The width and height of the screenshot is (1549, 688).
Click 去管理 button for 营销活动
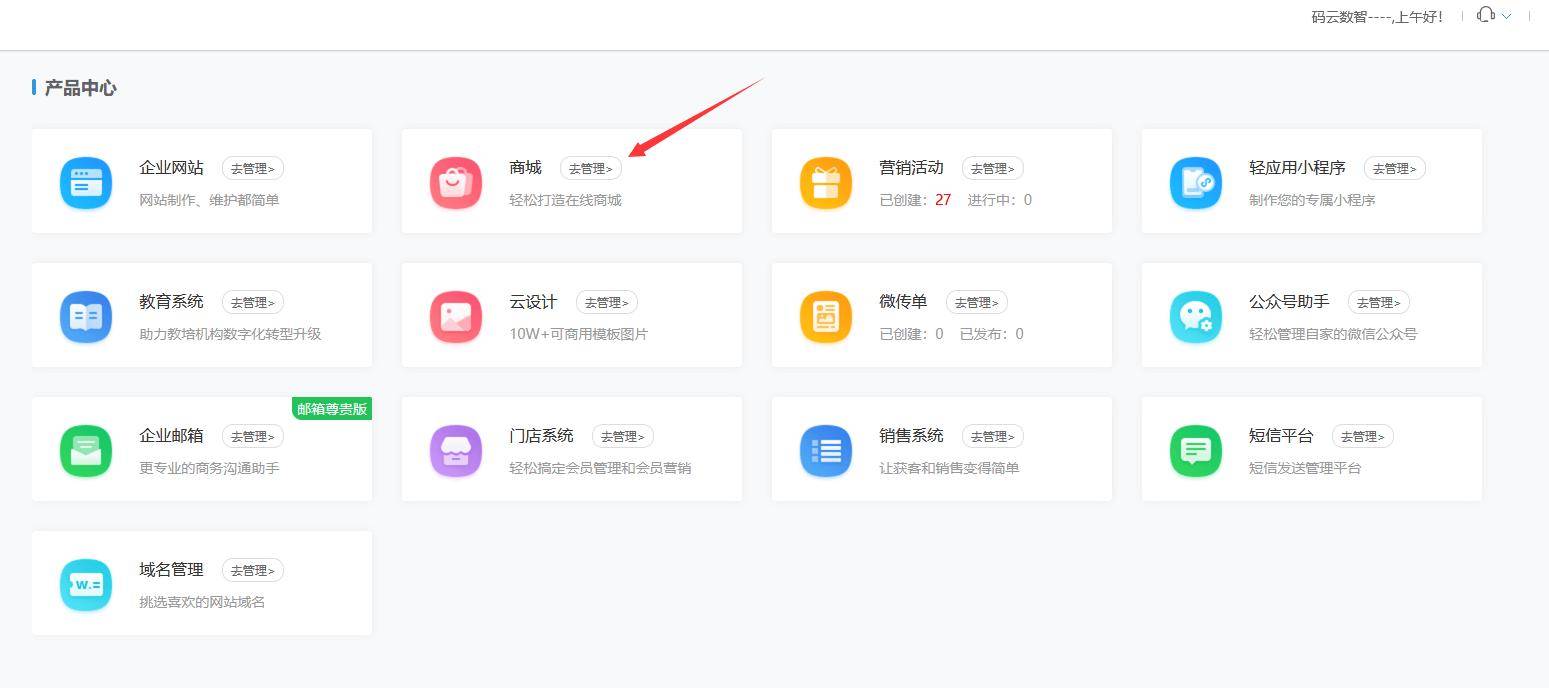[993, 169]
